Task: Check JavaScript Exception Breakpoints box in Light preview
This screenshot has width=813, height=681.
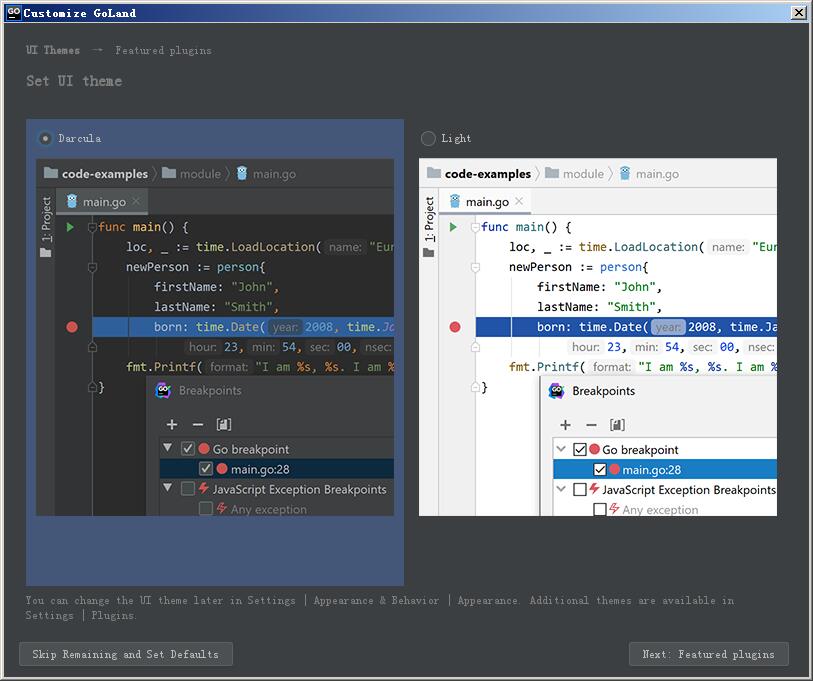Action: (580, 489)
